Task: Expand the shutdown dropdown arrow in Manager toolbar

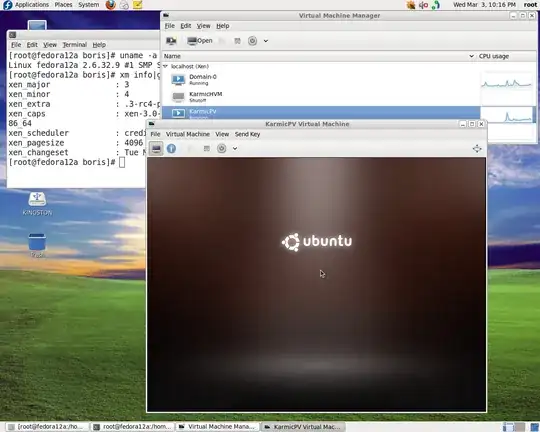Action: [x=266, y=41]
